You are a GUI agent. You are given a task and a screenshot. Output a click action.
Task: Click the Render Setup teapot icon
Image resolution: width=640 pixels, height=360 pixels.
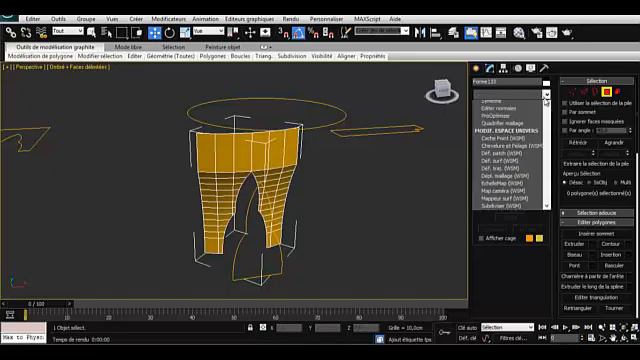[x=537, y=32]
